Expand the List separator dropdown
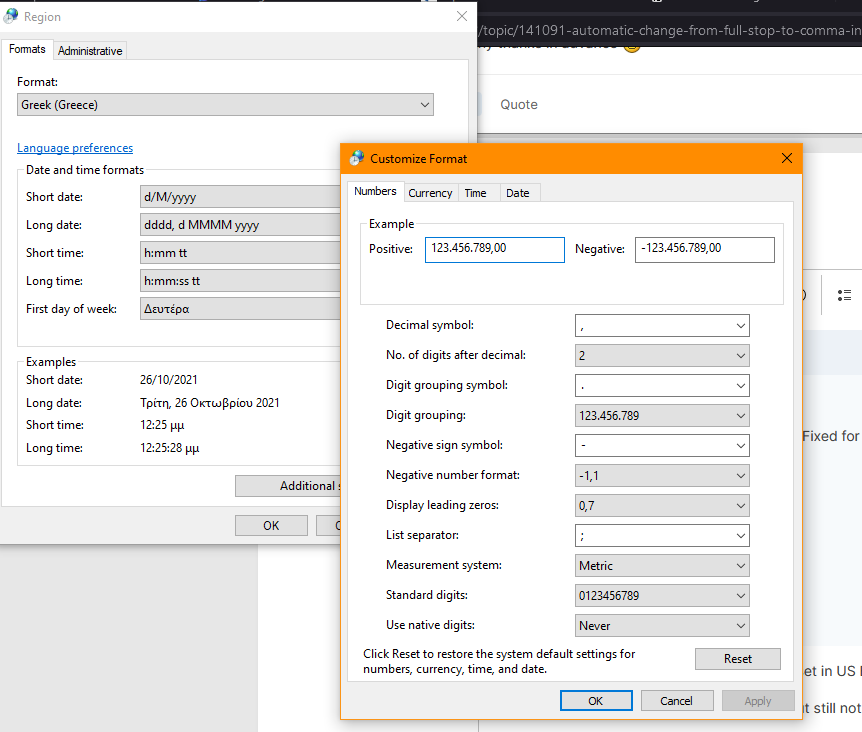This screenshot has width=862, height=732. [662, 535]
